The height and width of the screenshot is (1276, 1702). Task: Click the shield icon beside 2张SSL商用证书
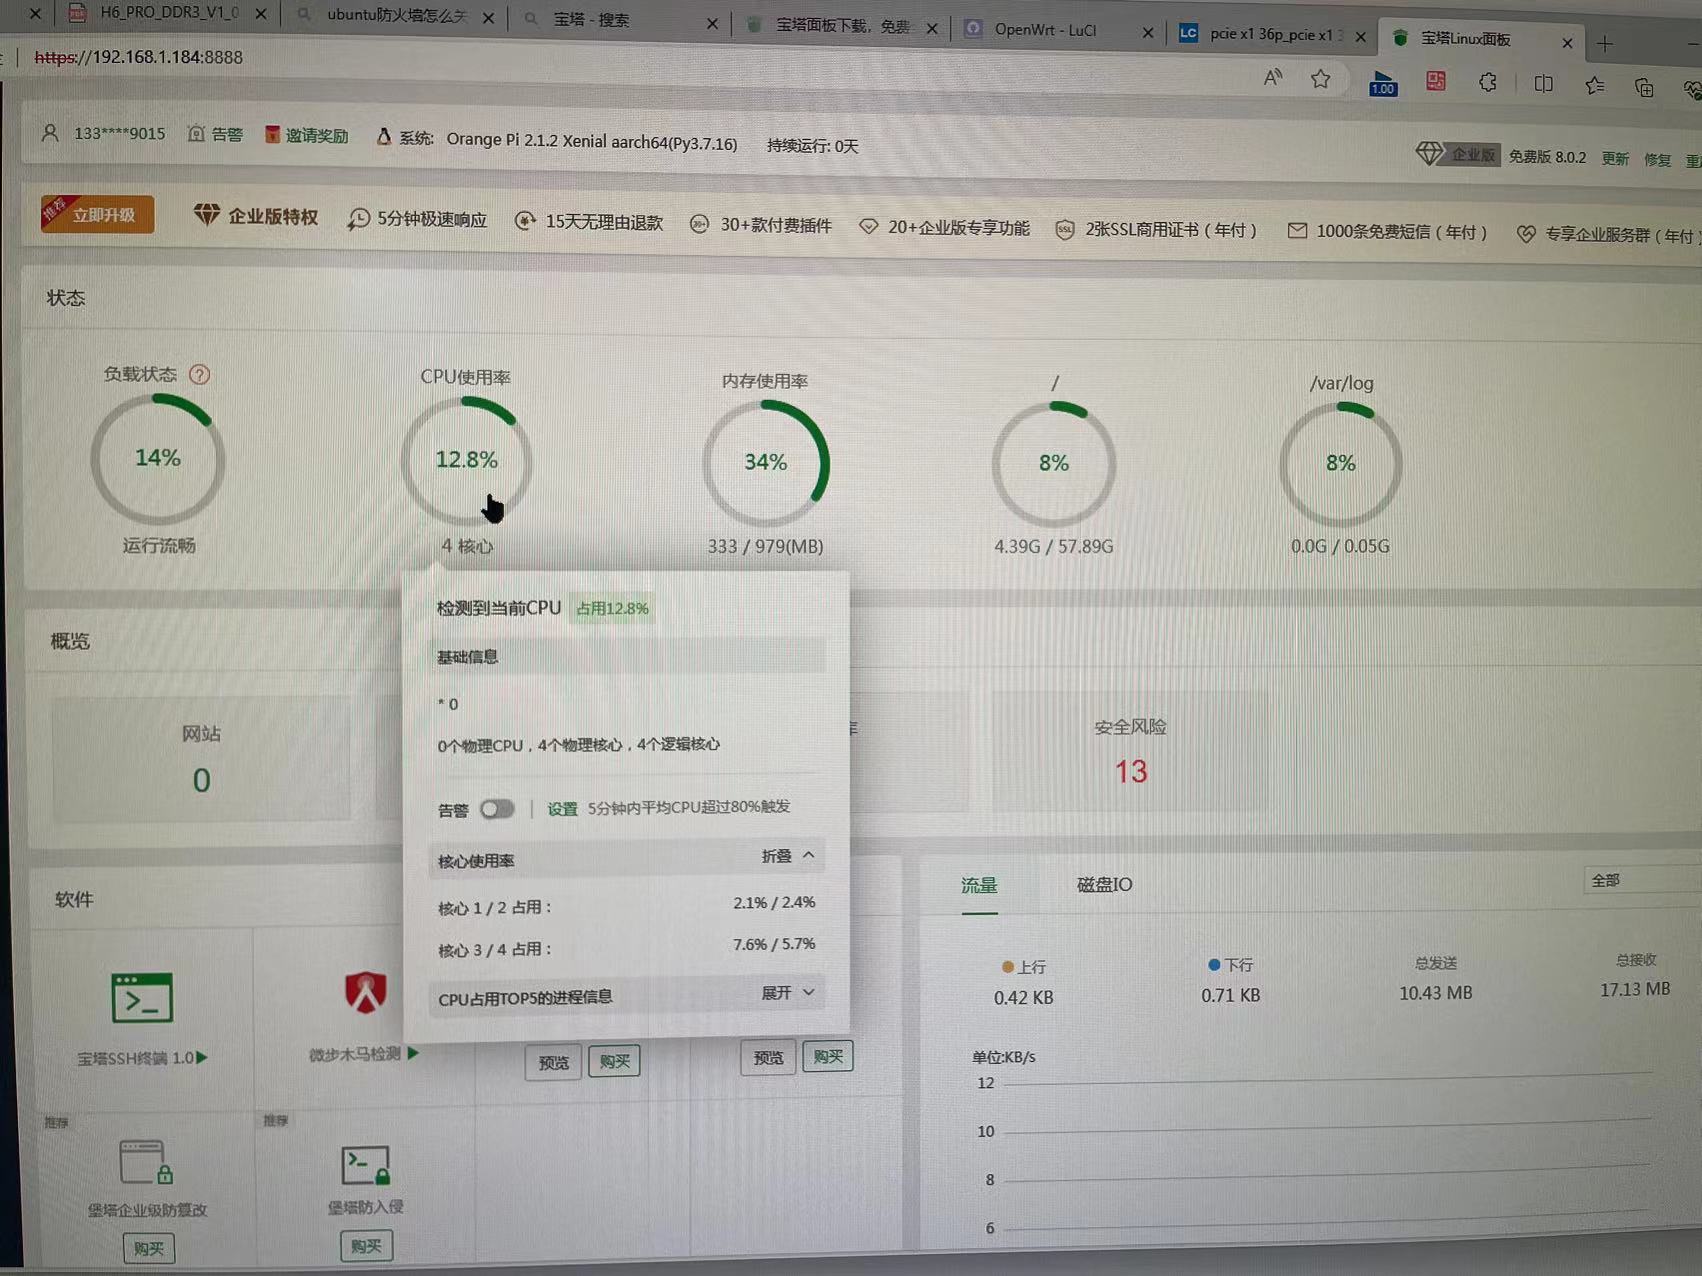[1065, 229]
